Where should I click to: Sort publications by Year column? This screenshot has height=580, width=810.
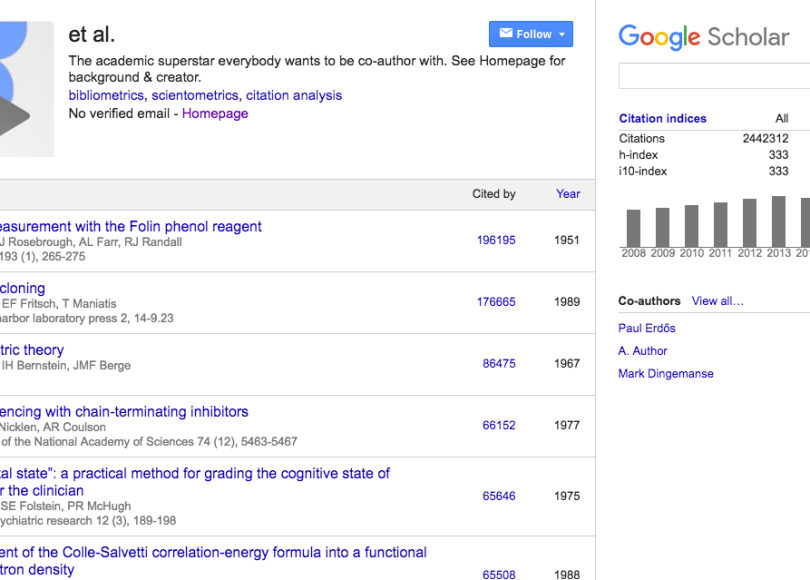(x=568, y=194)
